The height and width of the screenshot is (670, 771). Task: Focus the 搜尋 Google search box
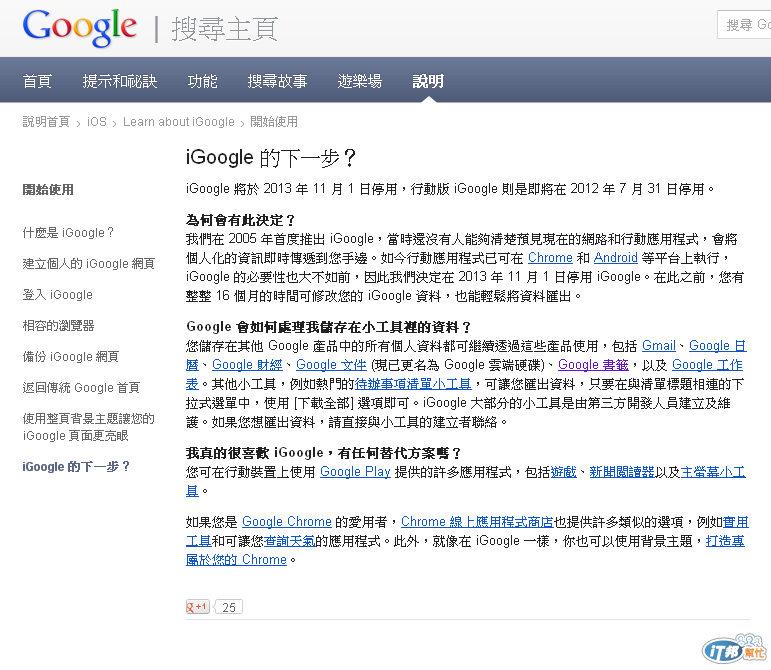tap(744, 25)
